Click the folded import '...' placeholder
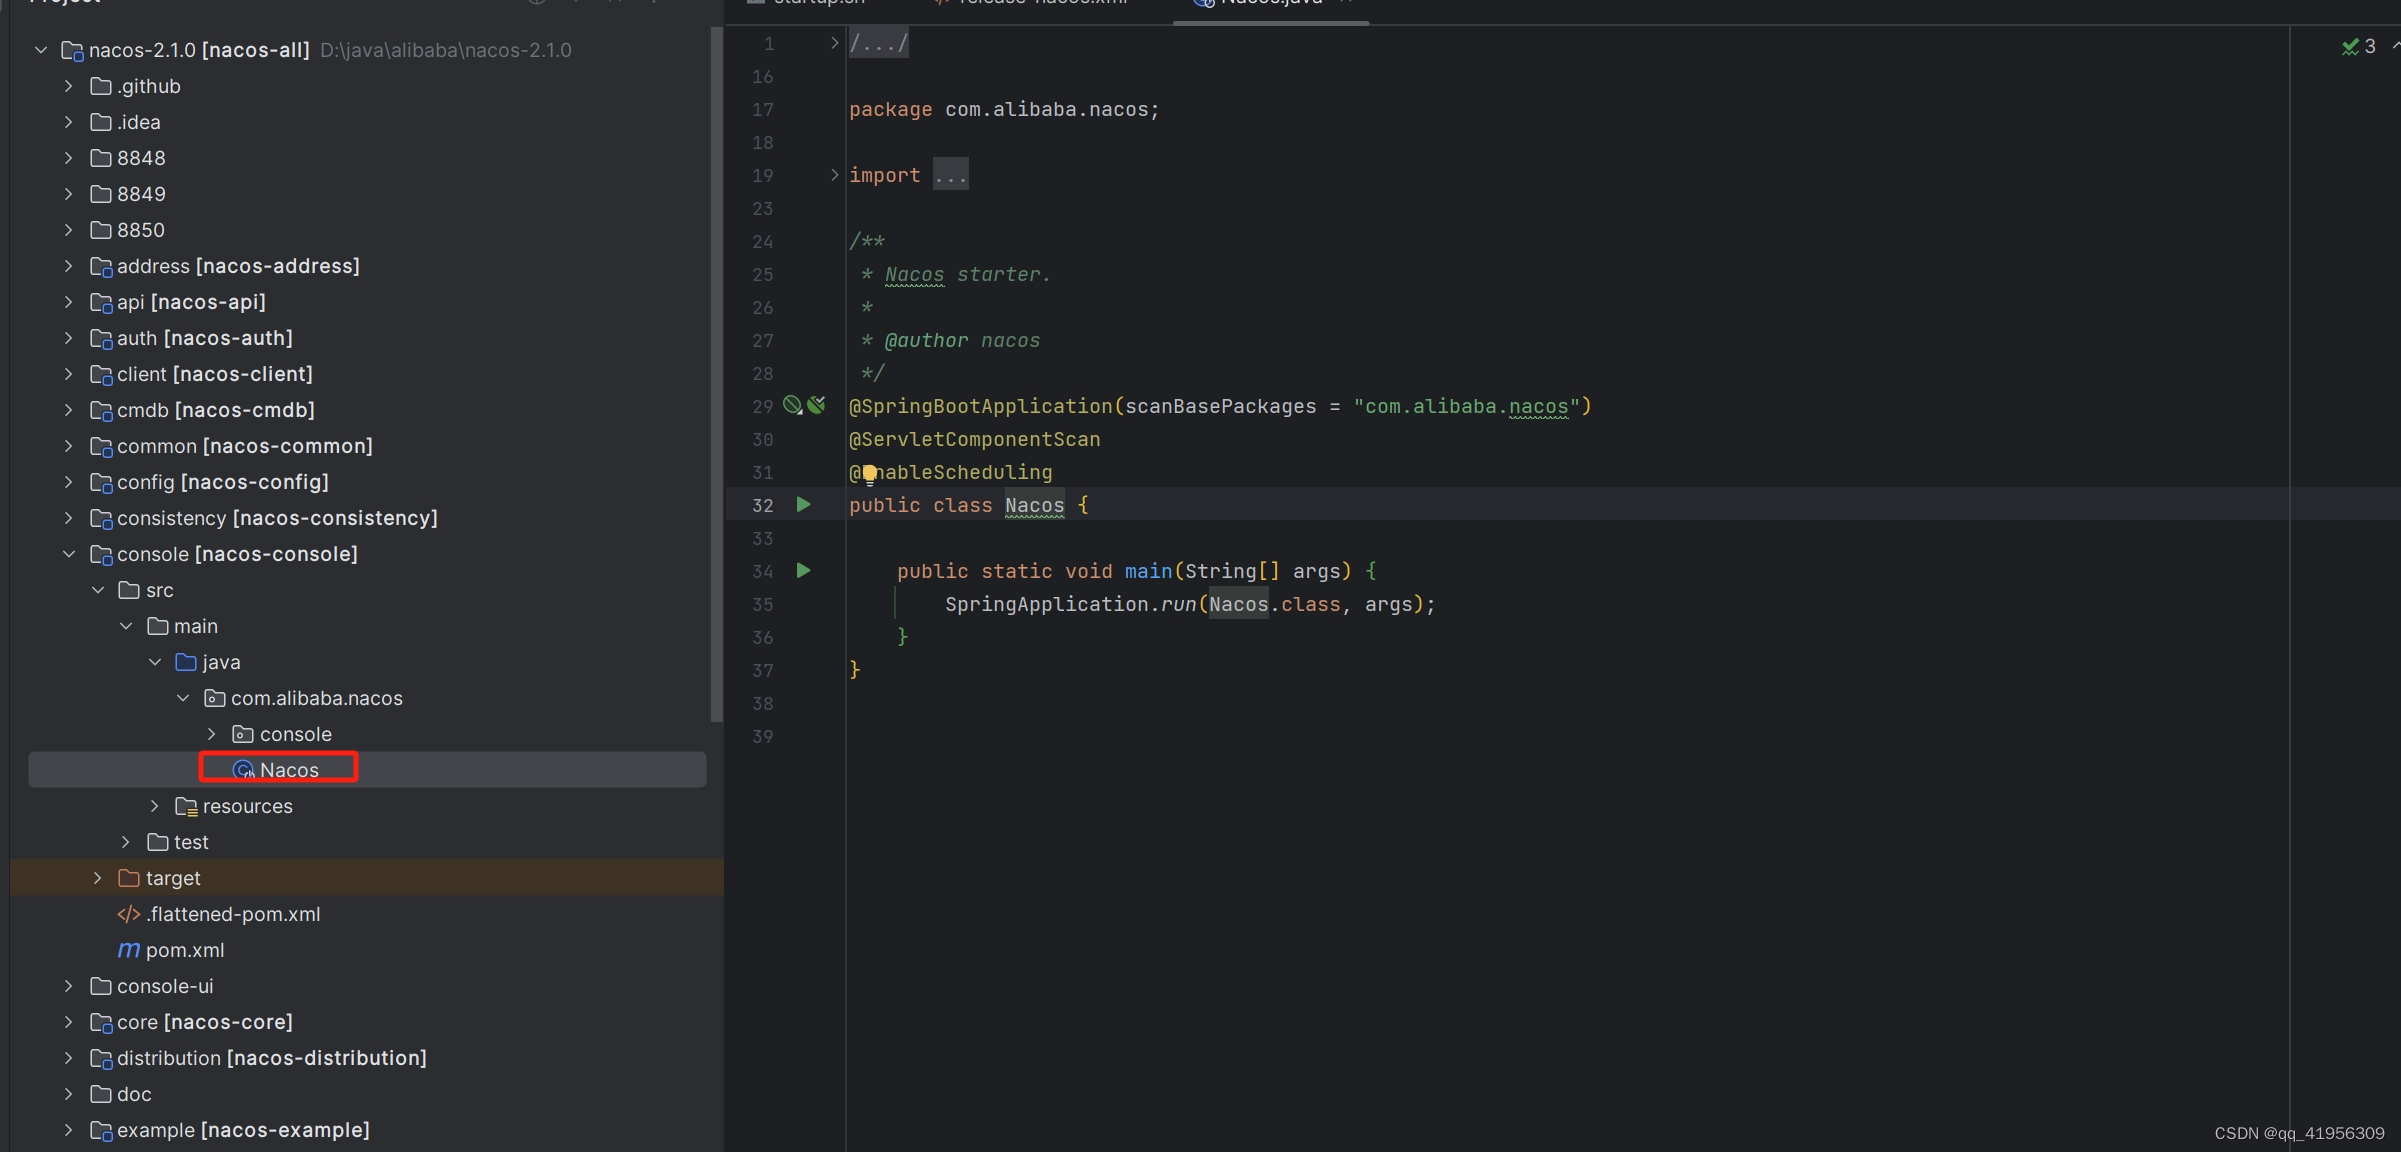 pyautogui.click(x=950, y=175)
